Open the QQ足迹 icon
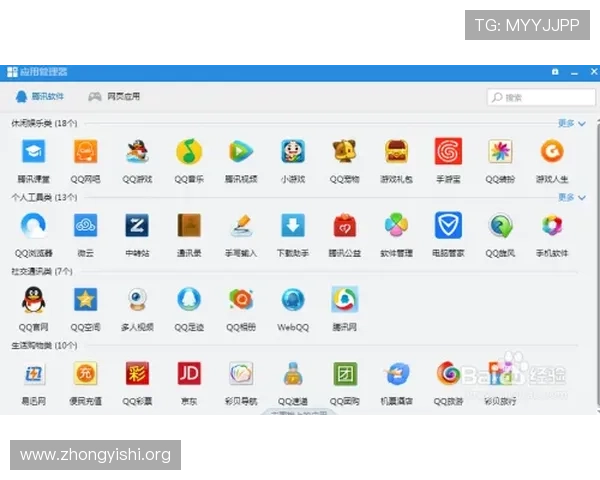Viewport: 600px width, 480px height. 189,299
